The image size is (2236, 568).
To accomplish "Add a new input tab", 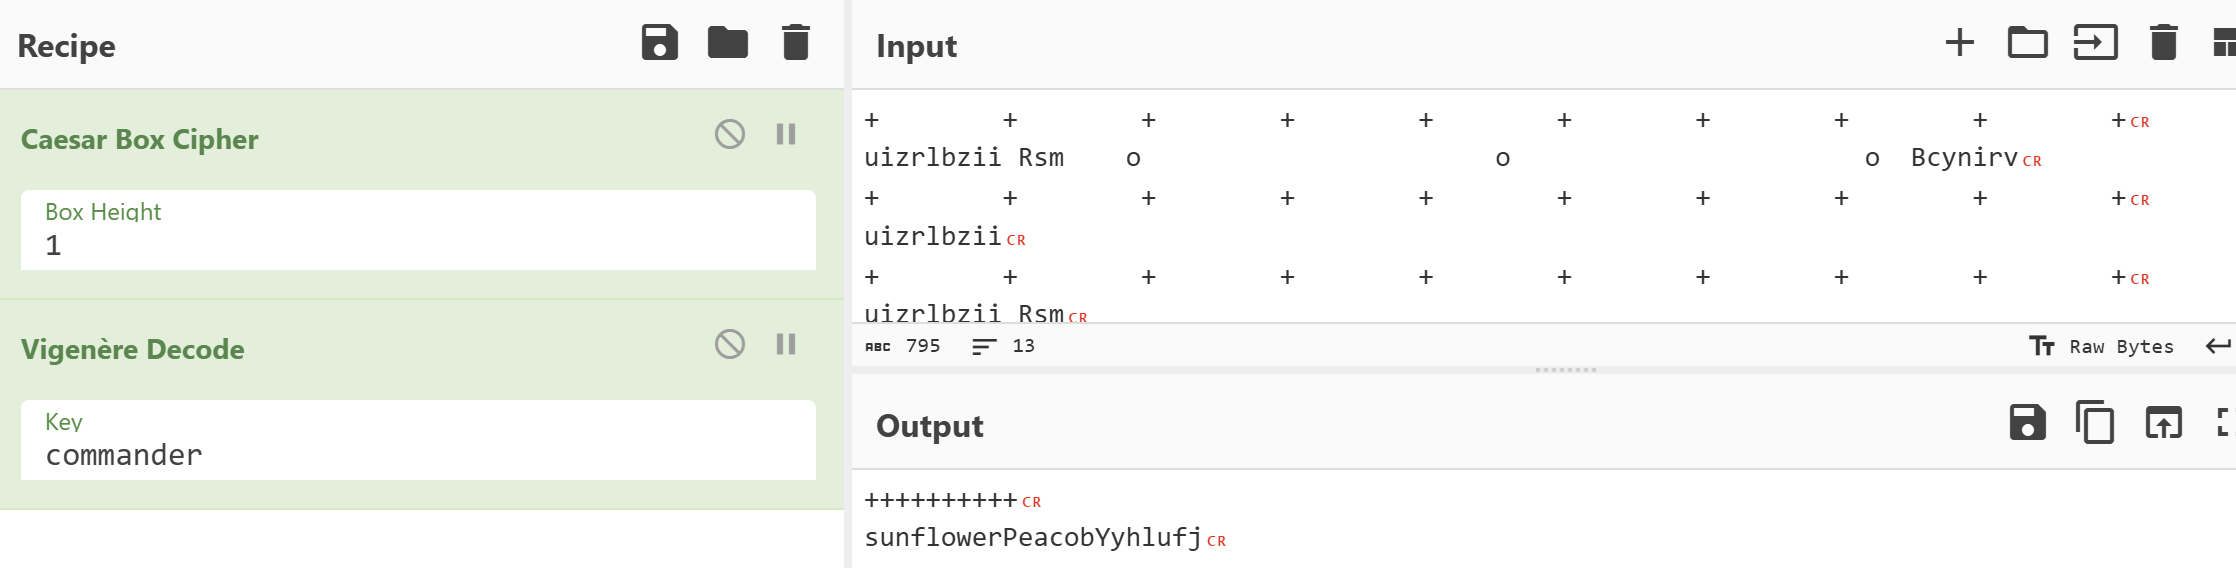I will coord(1960,43).
